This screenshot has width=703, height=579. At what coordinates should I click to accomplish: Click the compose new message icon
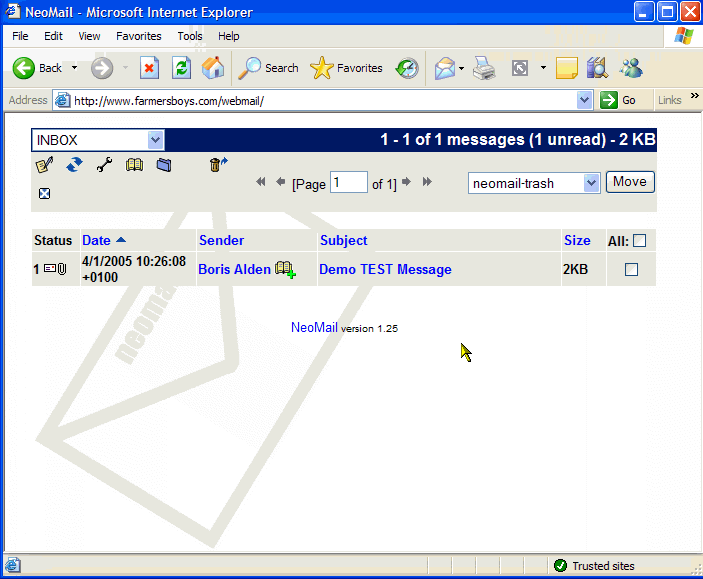[x=44, y=165]
